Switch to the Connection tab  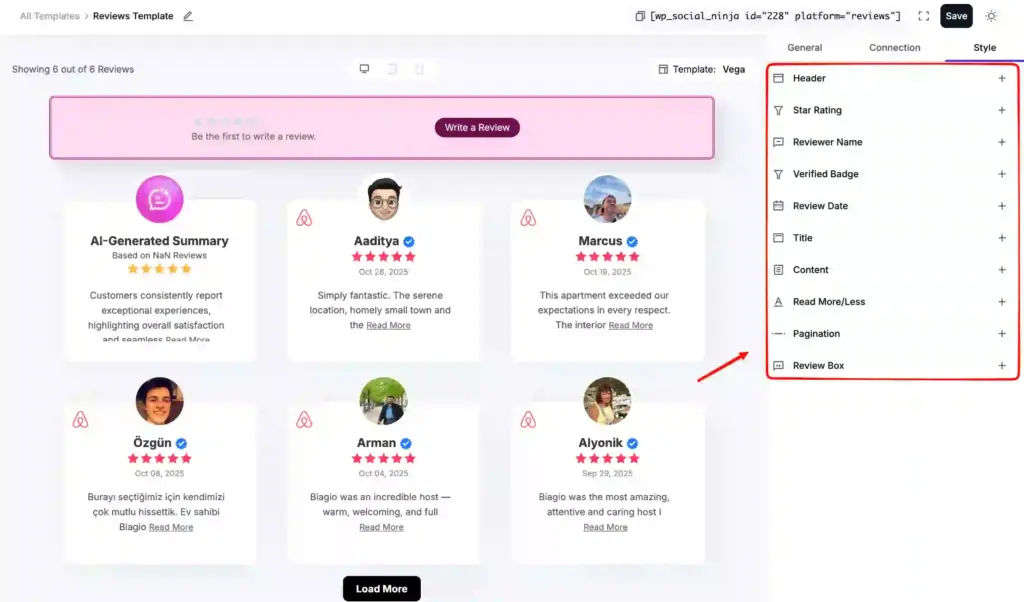click(x=893, y=47)
